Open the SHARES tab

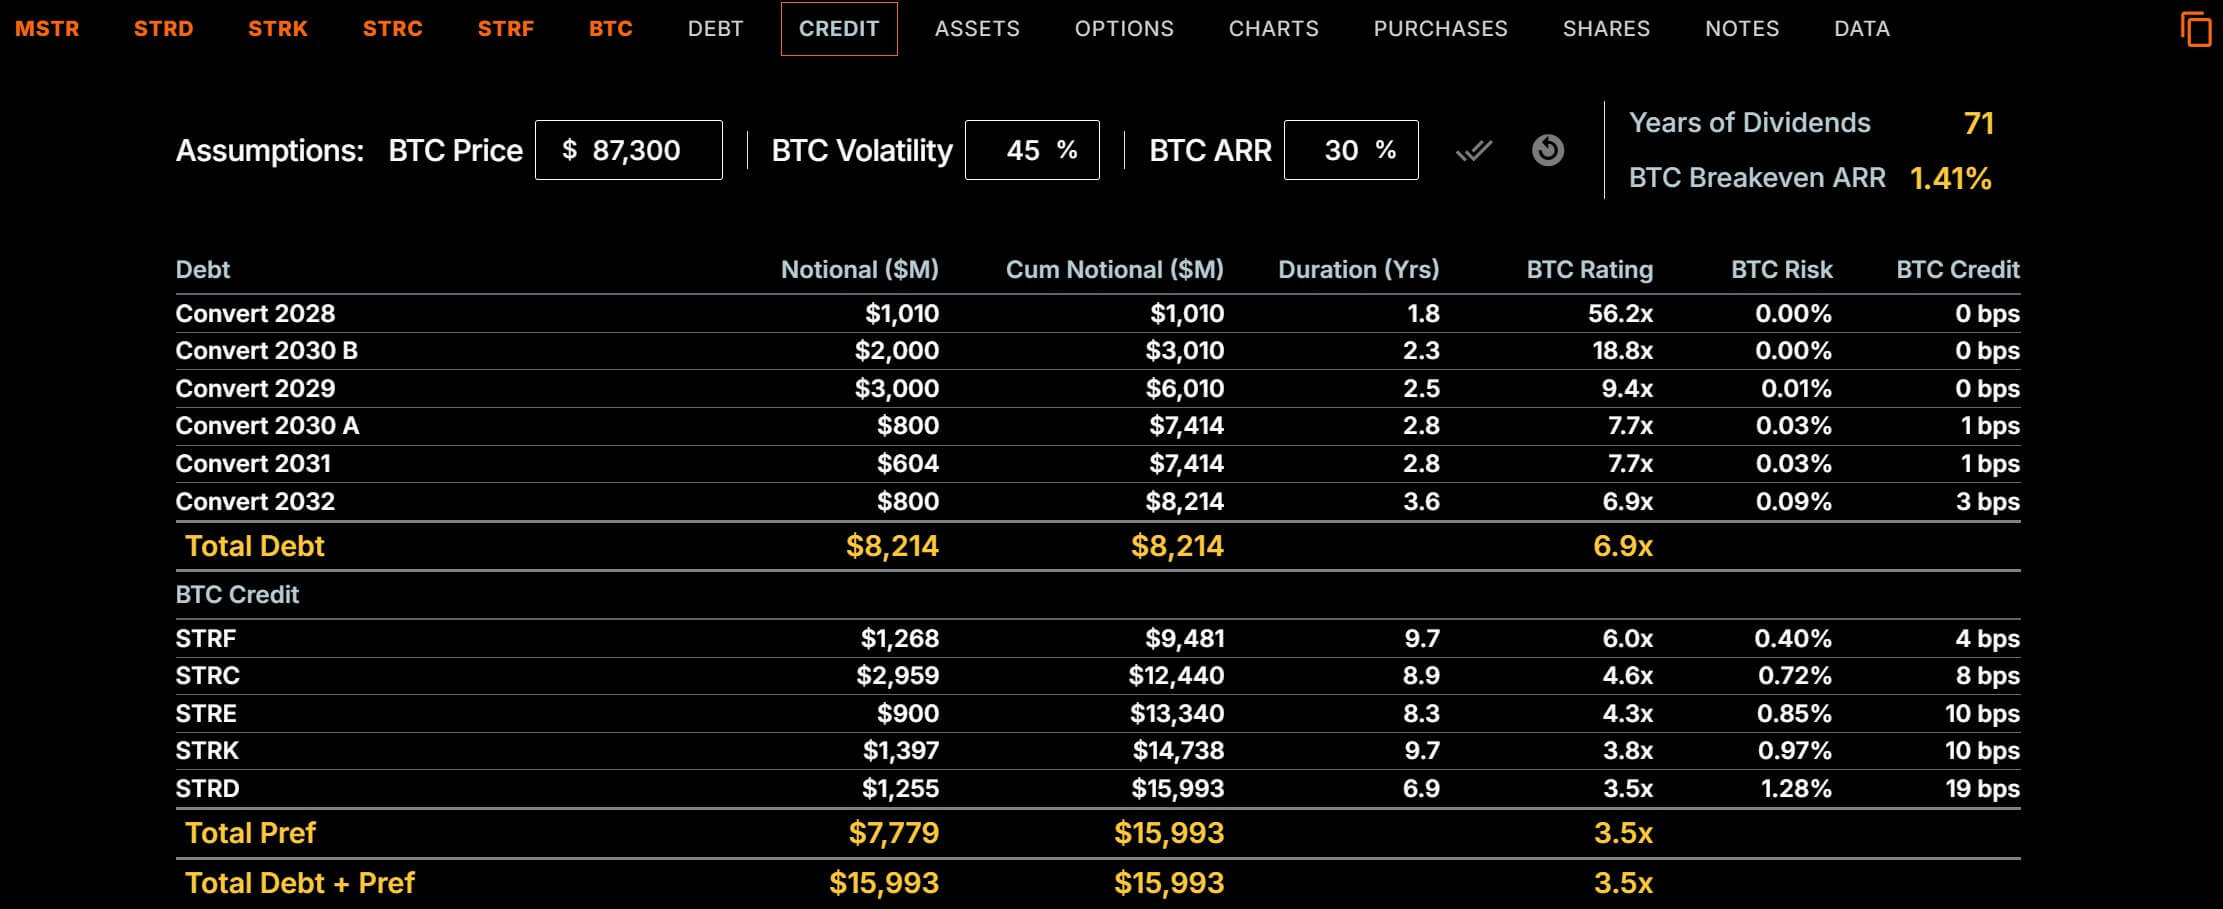tap(1606, 29)
